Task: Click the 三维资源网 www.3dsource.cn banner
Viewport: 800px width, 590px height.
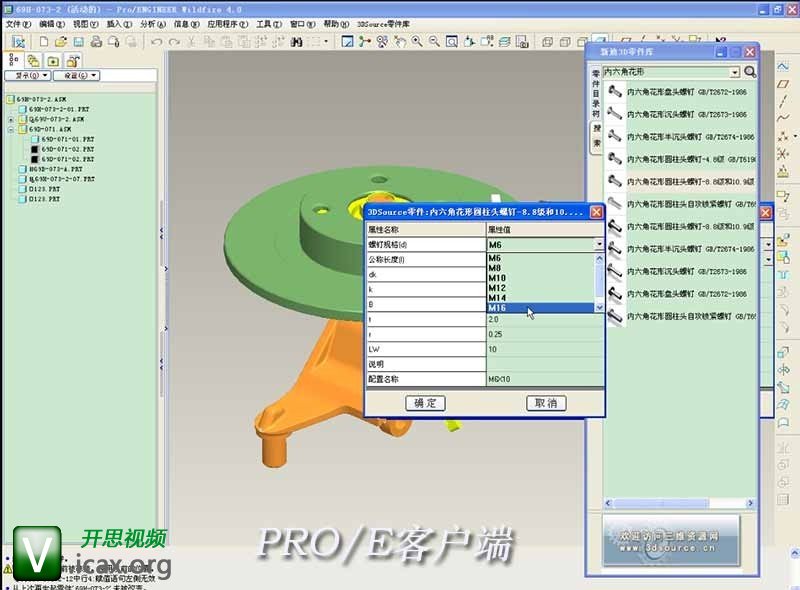Action: [x=670, y=542]
